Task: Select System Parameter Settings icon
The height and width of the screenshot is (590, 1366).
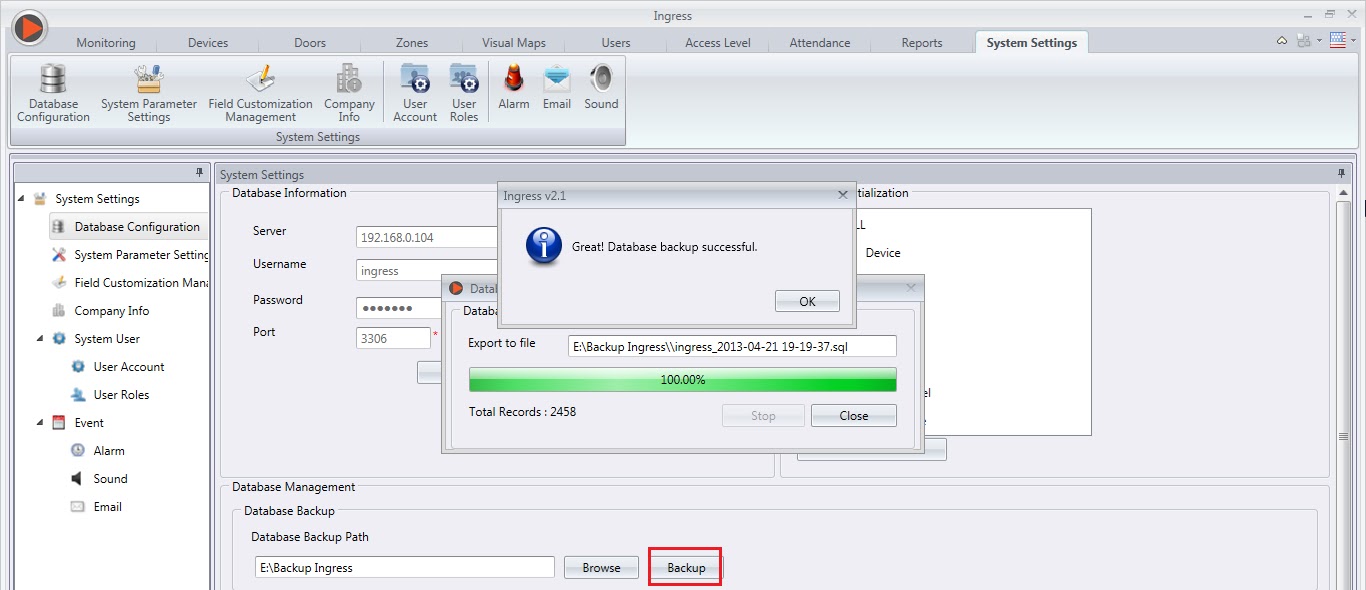Action: tap(148, 92)
